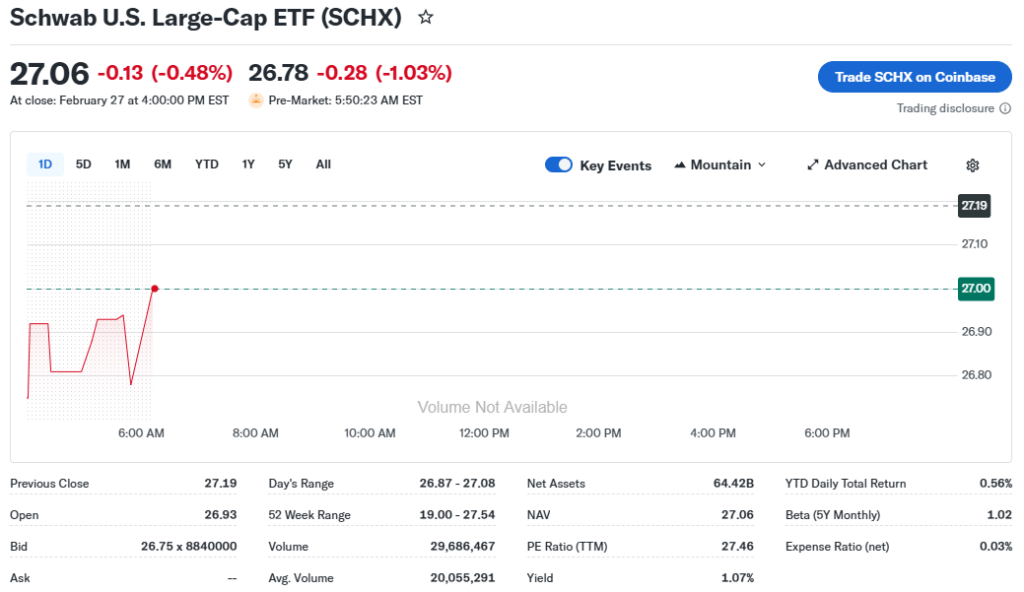Select the 6M chart range

(163, 164)
